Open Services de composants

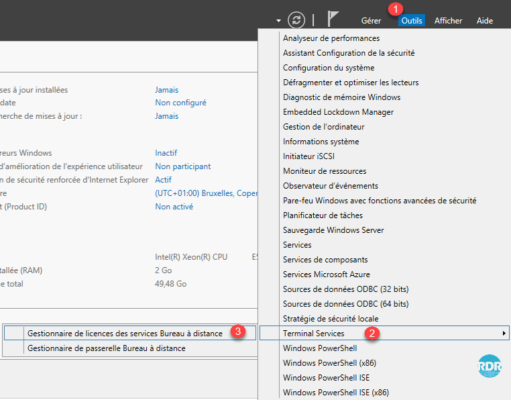point(325,260)
